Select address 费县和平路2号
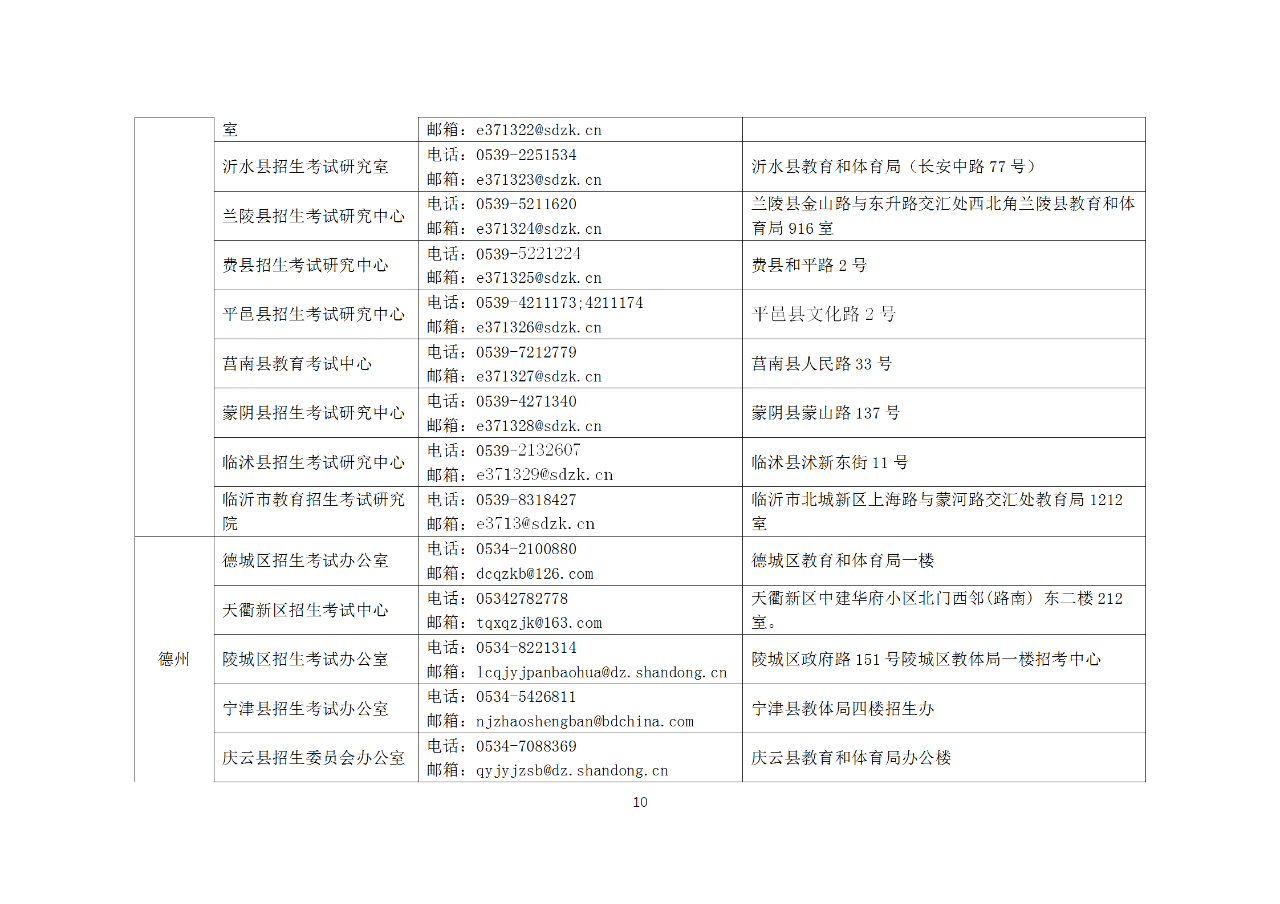 click(809, 265)
